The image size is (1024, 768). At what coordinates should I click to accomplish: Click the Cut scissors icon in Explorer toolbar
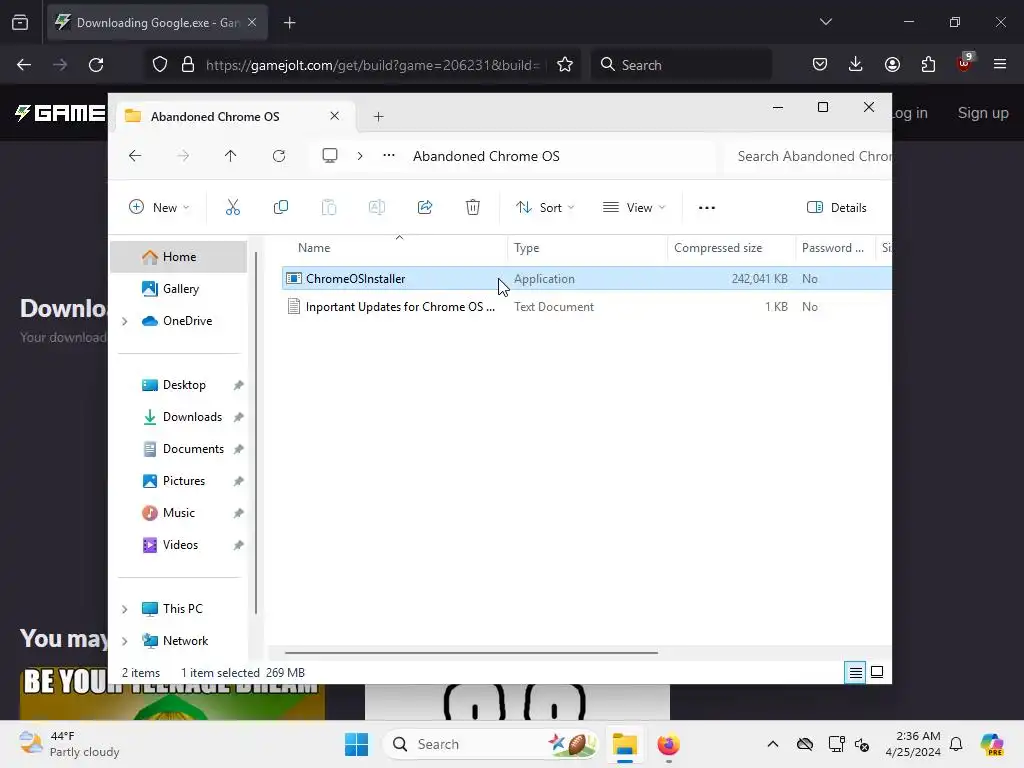pyautogui.click(x=232, y=208)
